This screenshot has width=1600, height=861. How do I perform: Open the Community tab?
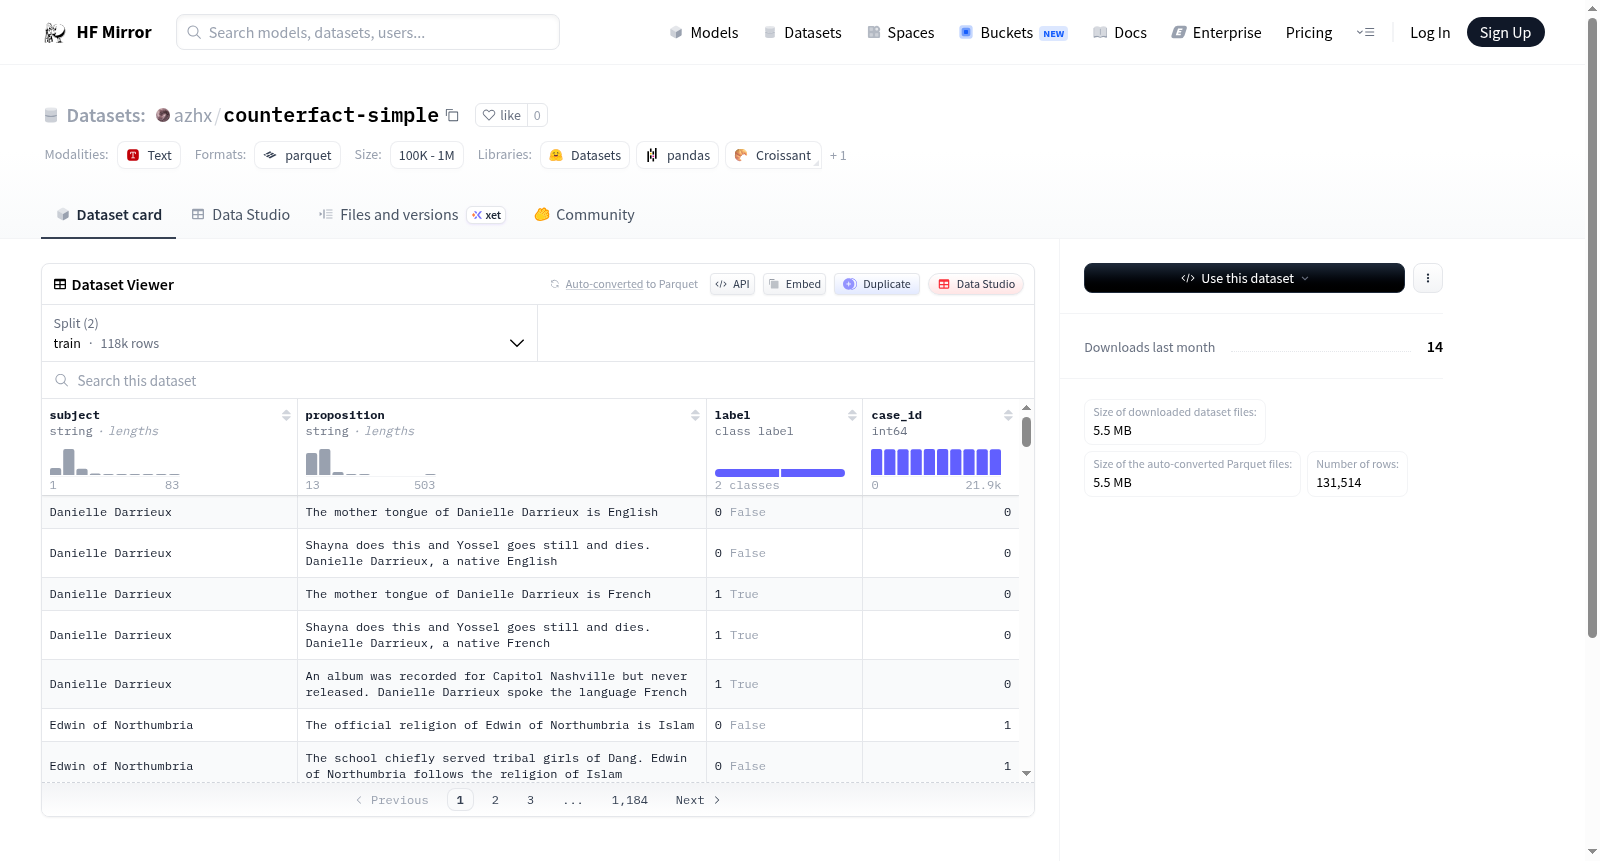[x=584, y=215]
